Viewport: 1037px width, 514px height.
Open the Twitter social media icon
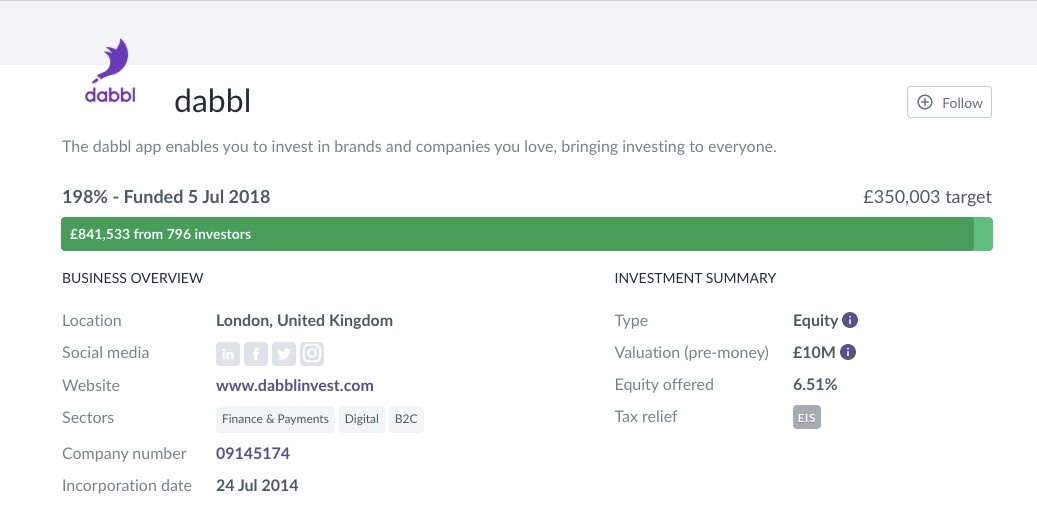[x=284, y=354]
